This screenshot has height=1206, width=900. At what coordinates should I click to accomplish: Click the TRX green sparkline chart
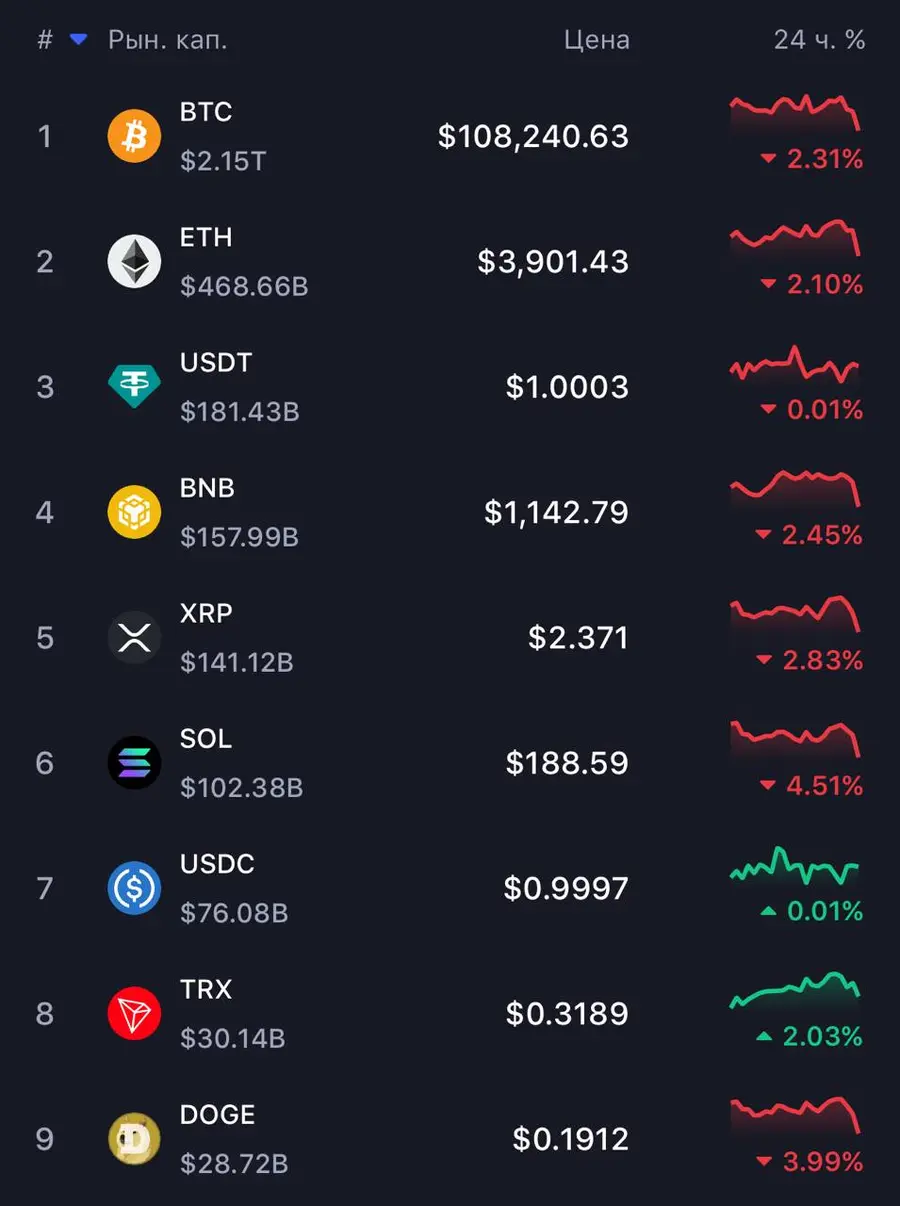click(794, 990)
